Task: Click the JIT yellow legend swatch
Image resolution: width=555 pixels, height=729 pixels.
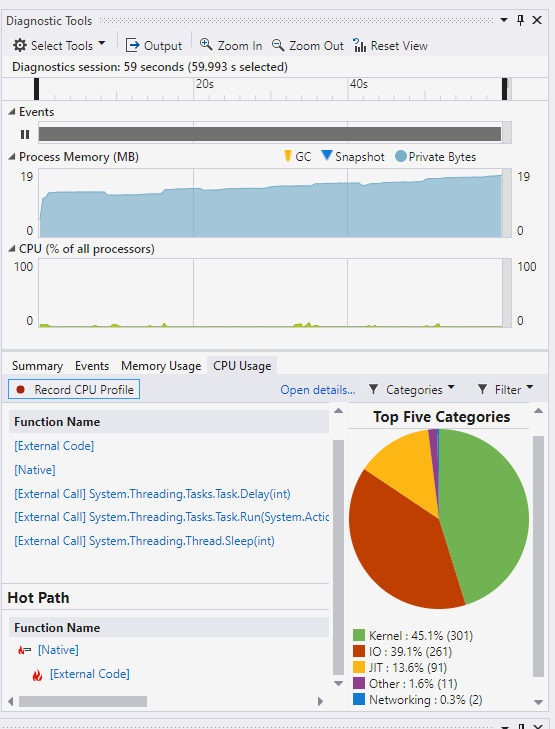Action: [x=359, y=667]
